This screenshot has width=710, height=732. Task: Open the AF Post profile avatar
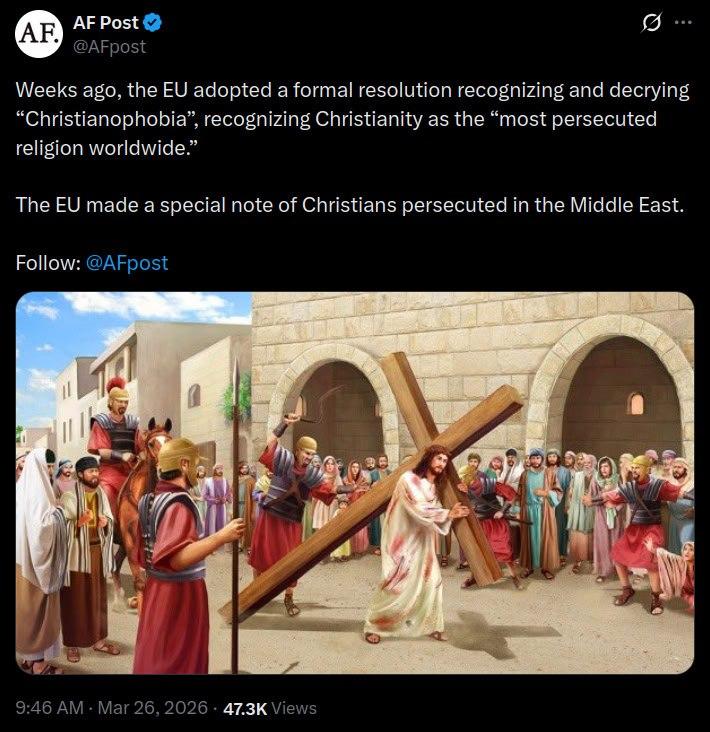(37, 34)
